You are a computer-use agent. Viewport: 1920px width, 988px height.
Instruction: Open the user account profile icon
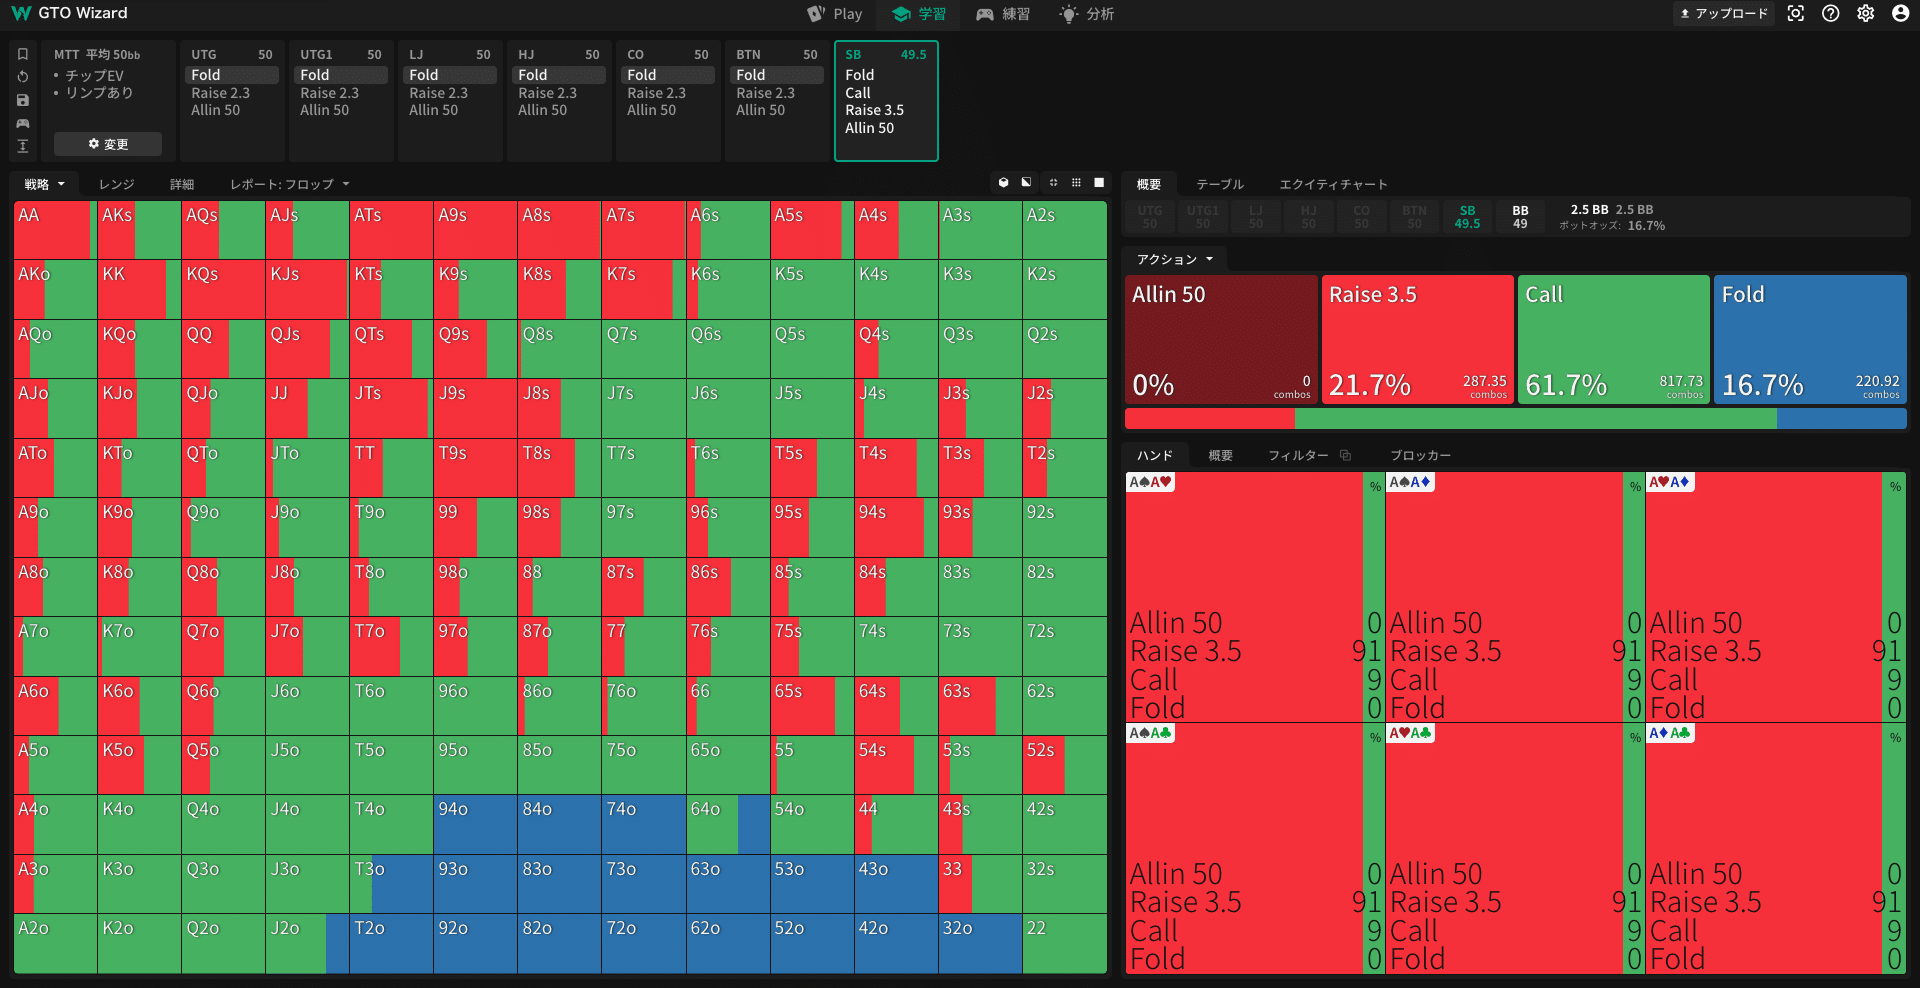tap(1900, 14)
